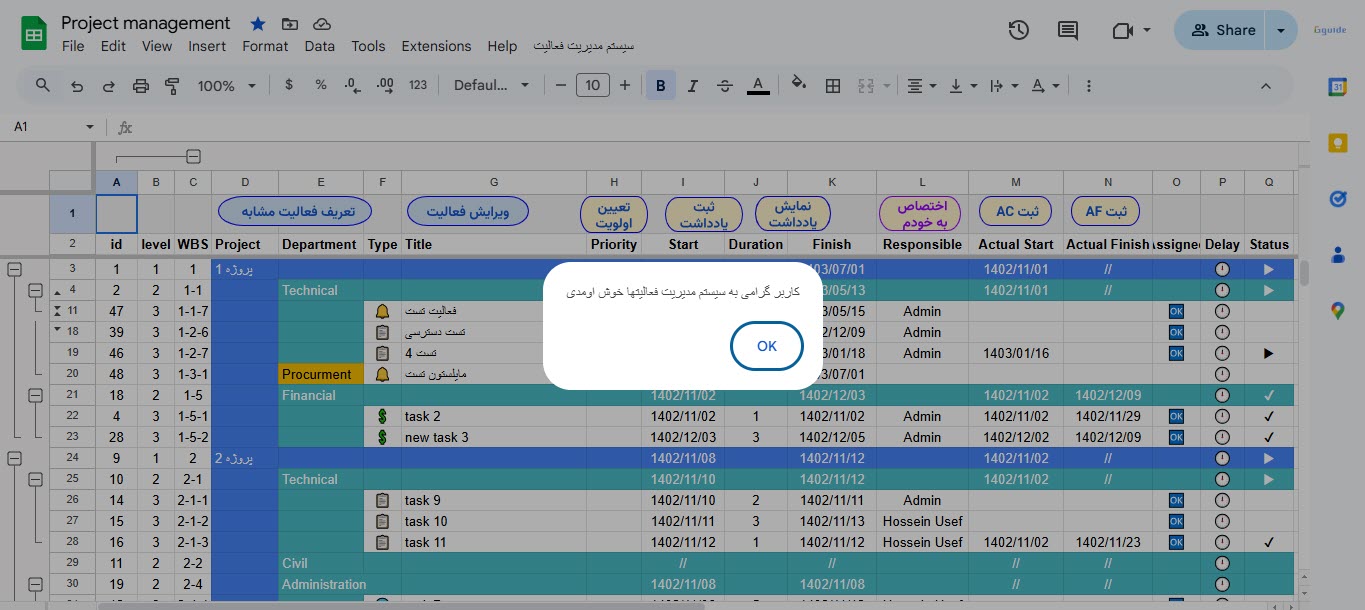Screen dimensions: 1365x610
Task: Collapse the پروژه 2 row group
Action: (14, 458)
